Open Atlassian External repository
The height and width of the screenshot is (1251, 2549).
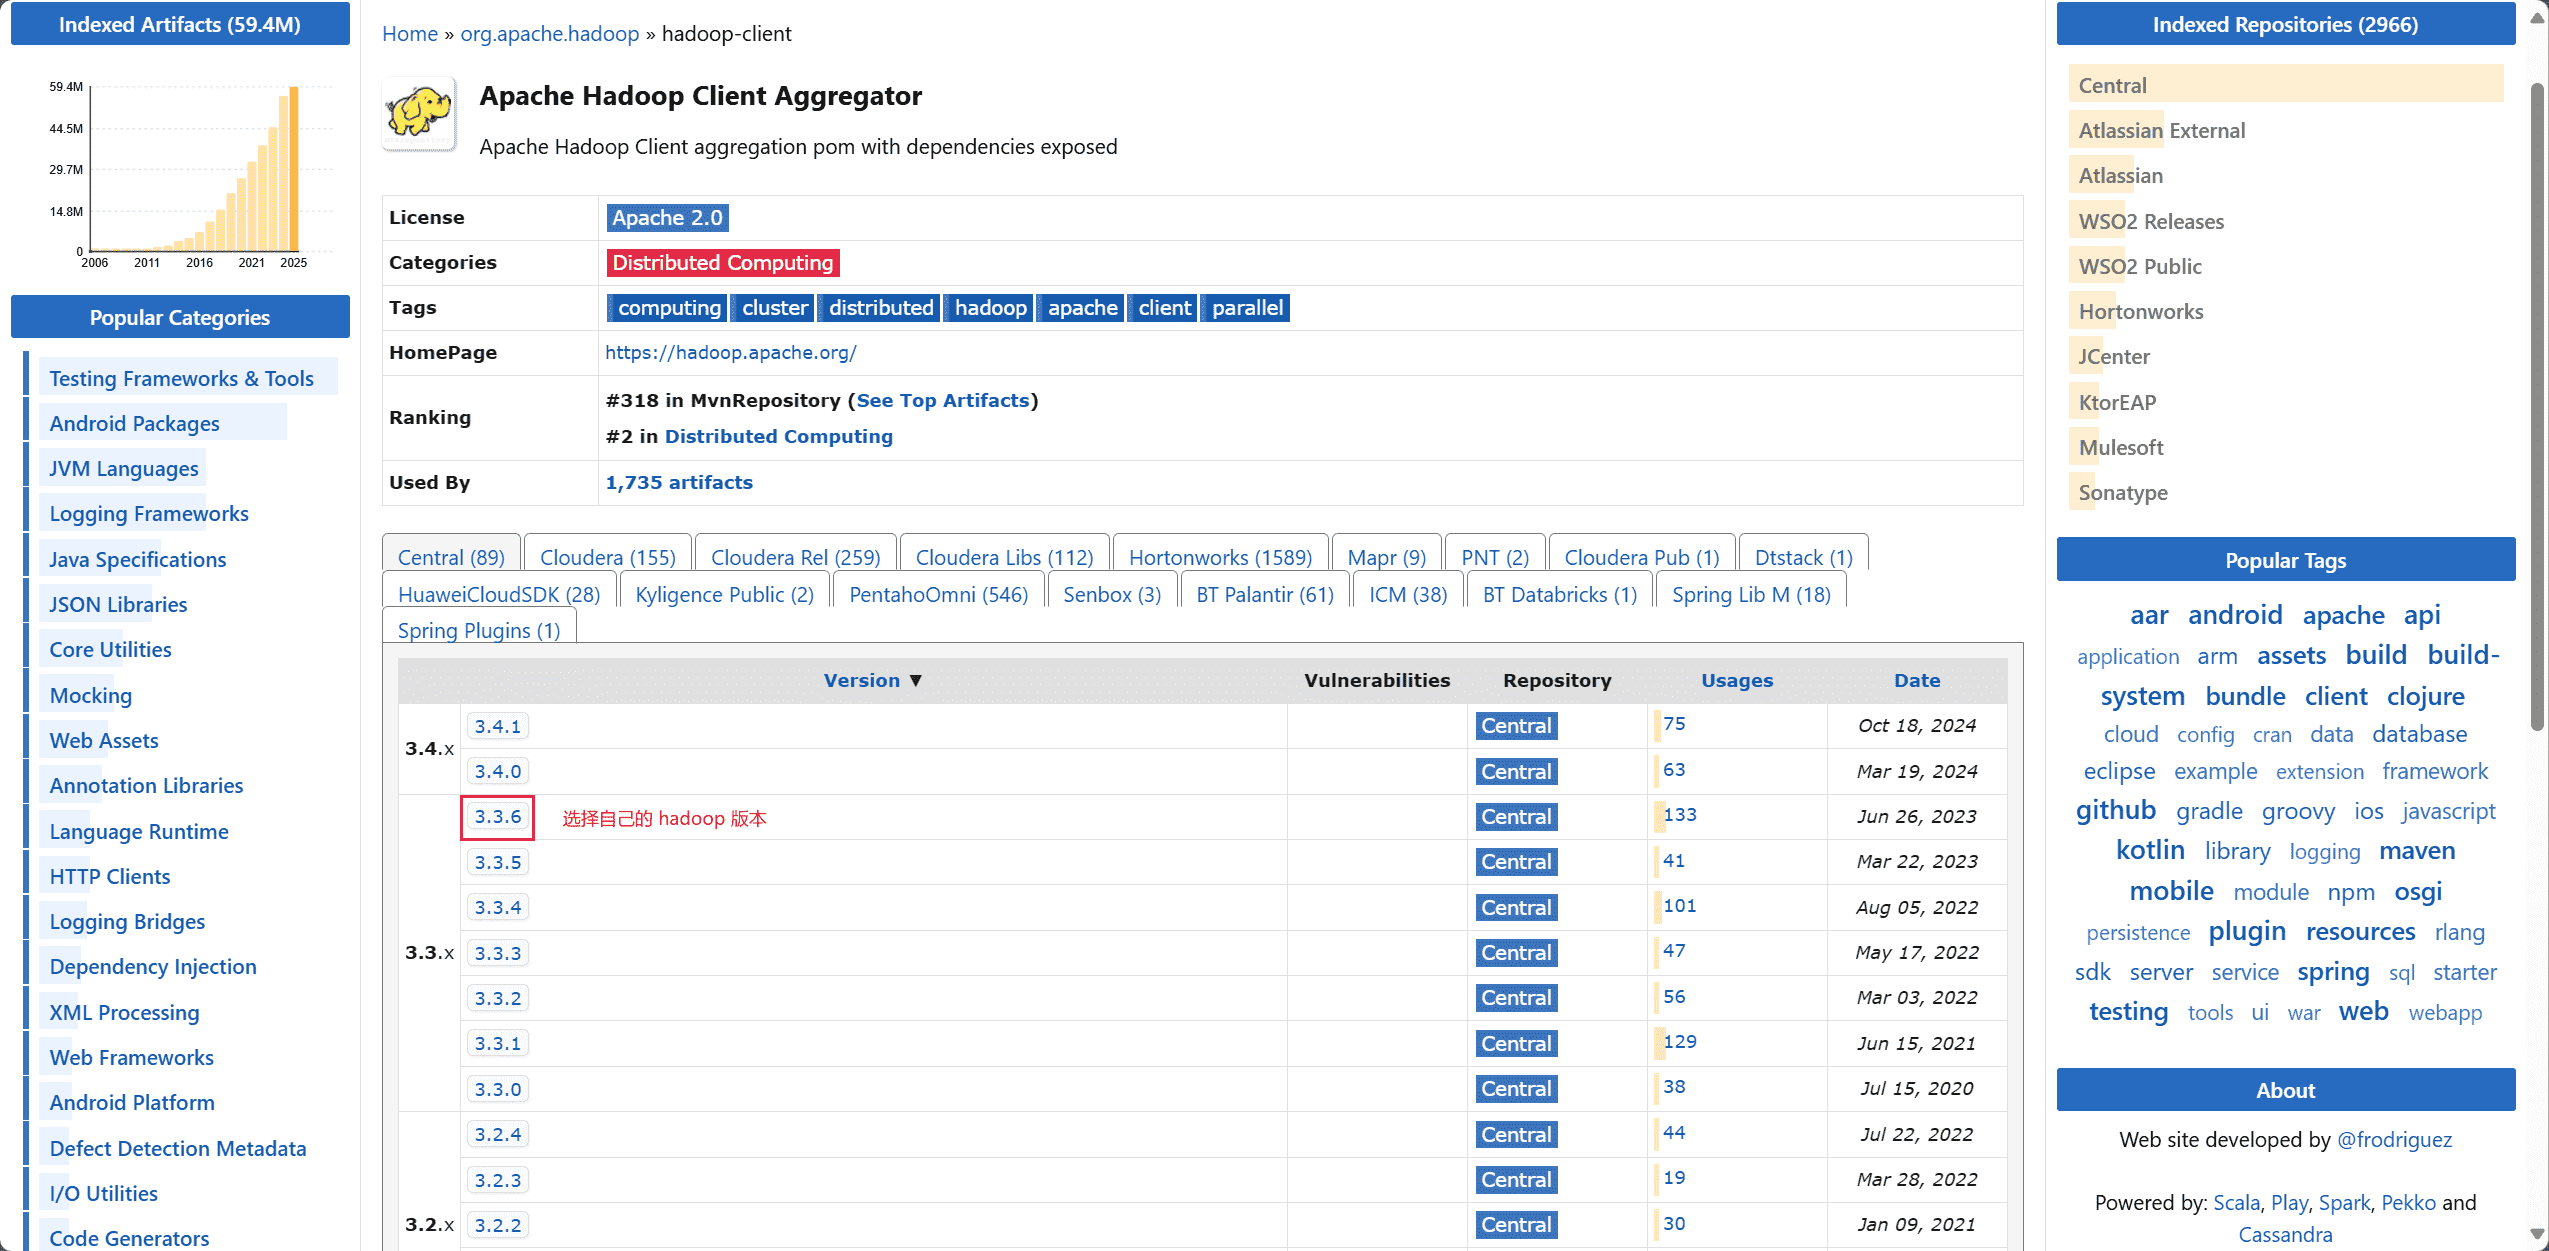[2161, 130]
